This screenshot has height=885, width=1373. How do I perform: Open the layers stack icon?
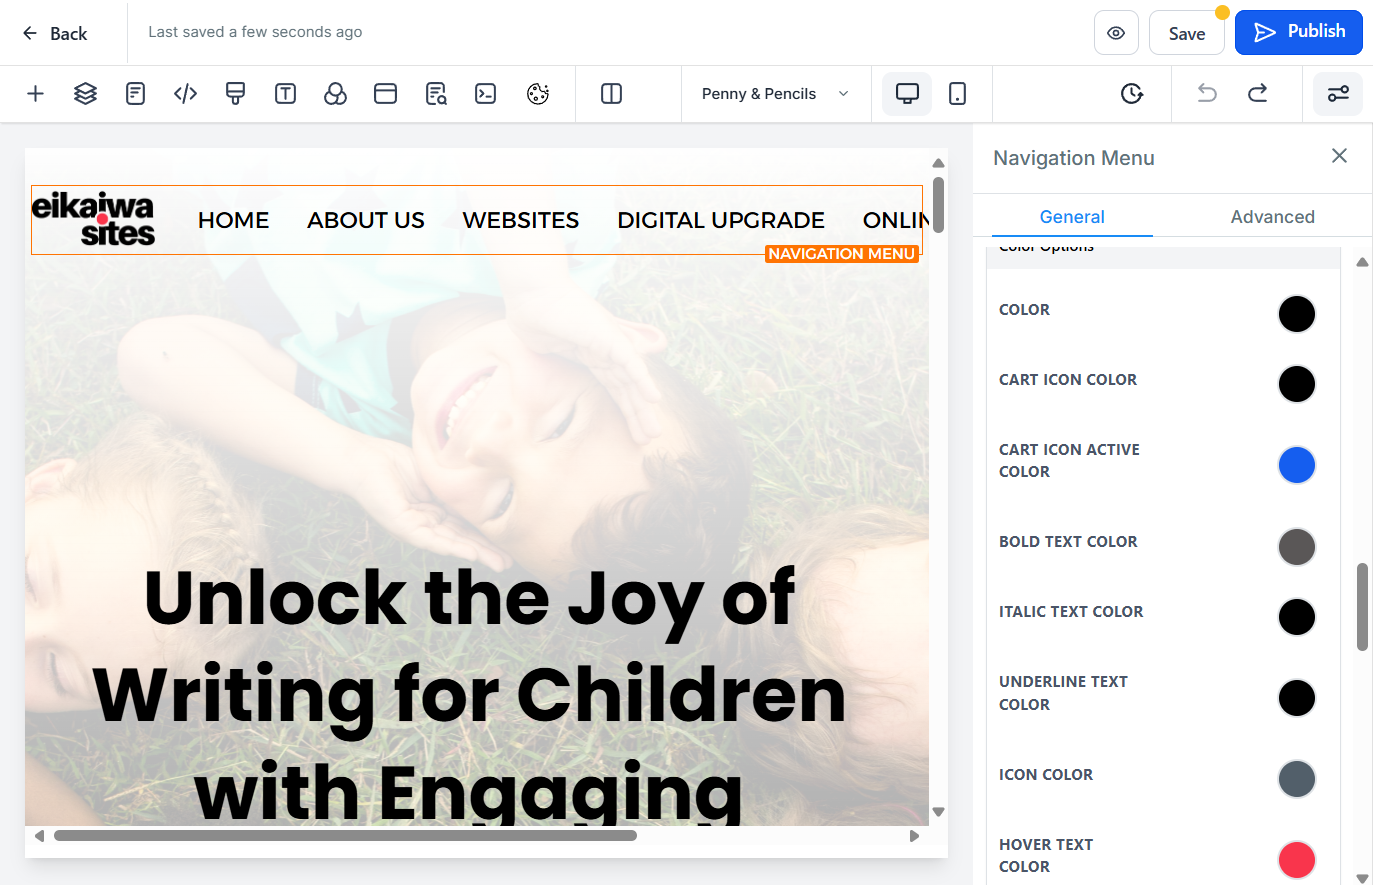(x=85, y=94)
